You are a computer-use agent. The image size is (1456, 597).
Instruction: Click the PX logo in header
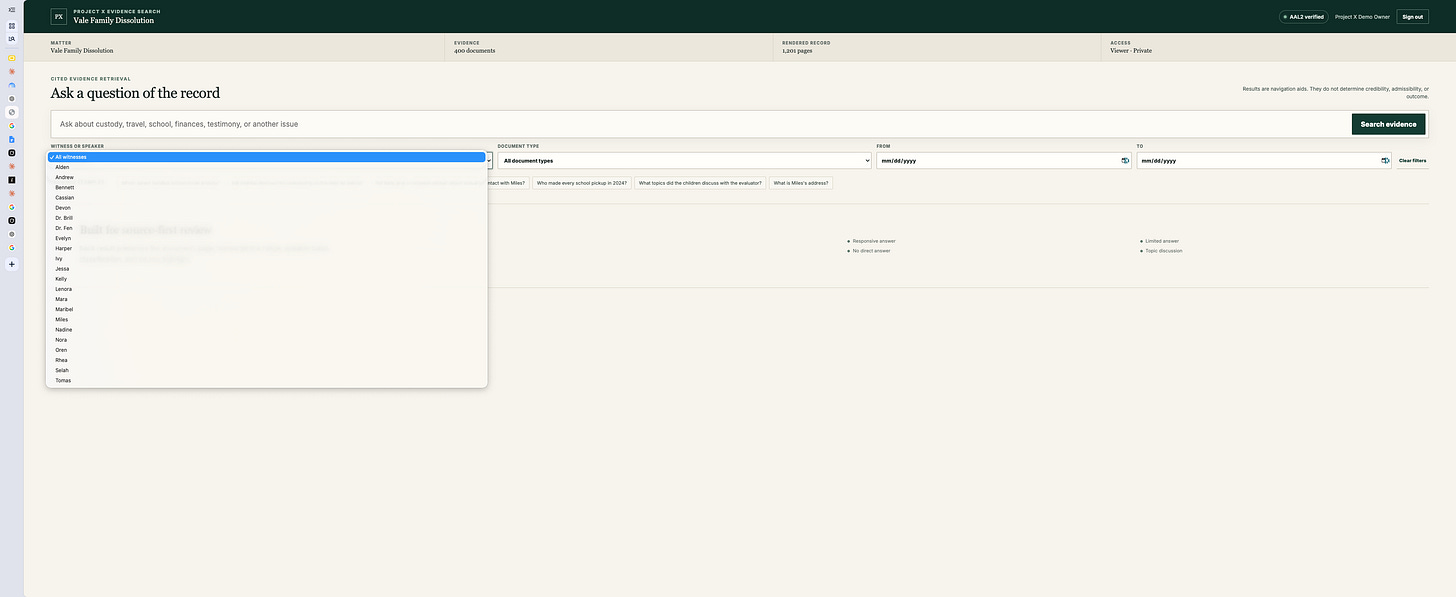pyautogui.click(x=58, y=16)
